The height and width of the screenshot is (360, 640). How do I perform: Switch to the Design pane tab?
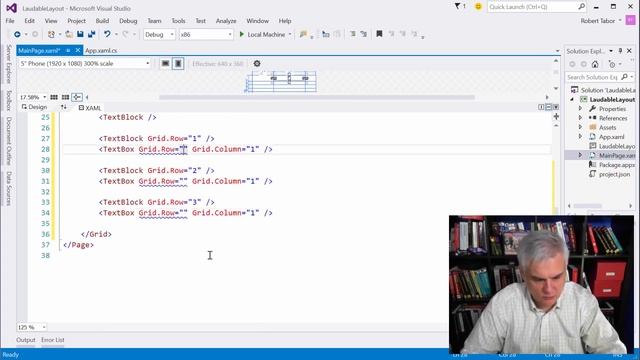click(34, 107)
